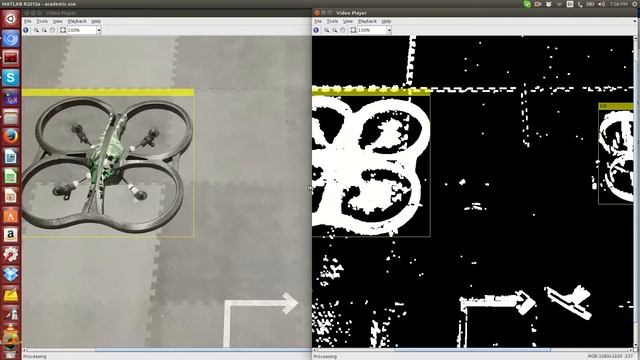Image resolution: width=640 pixels, height=360 pixels.
Task: Open LibreOffice Impress from the dock
Action: pos(11,196)
